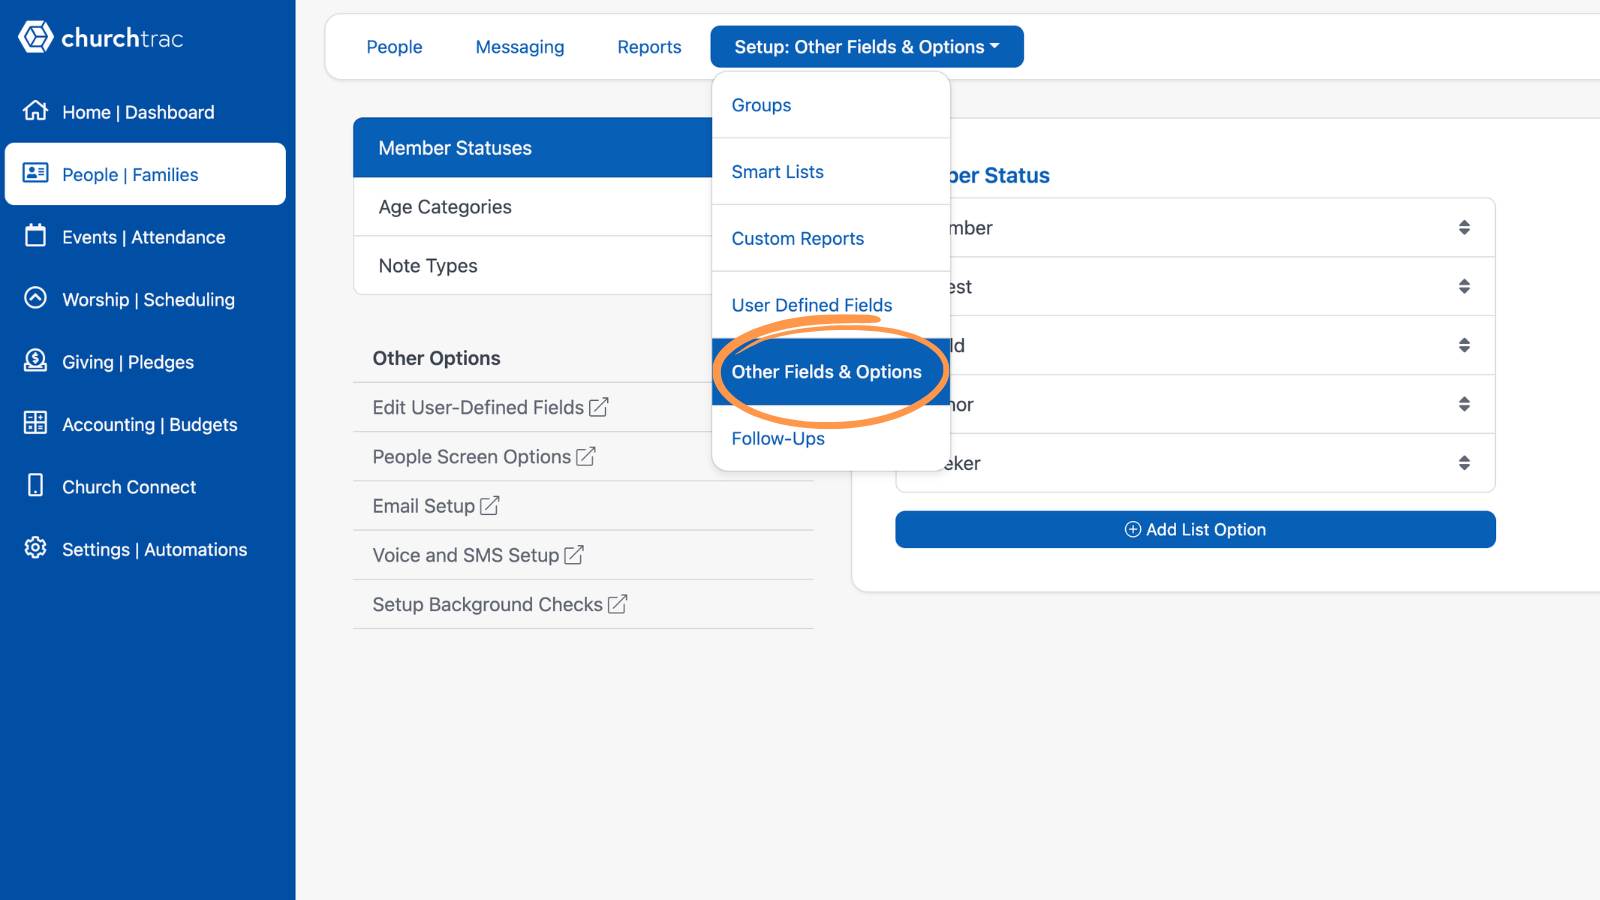This screenshot has width=1600, height=900.
Task: Click the Add List Option button
Action: (1195, 529)
